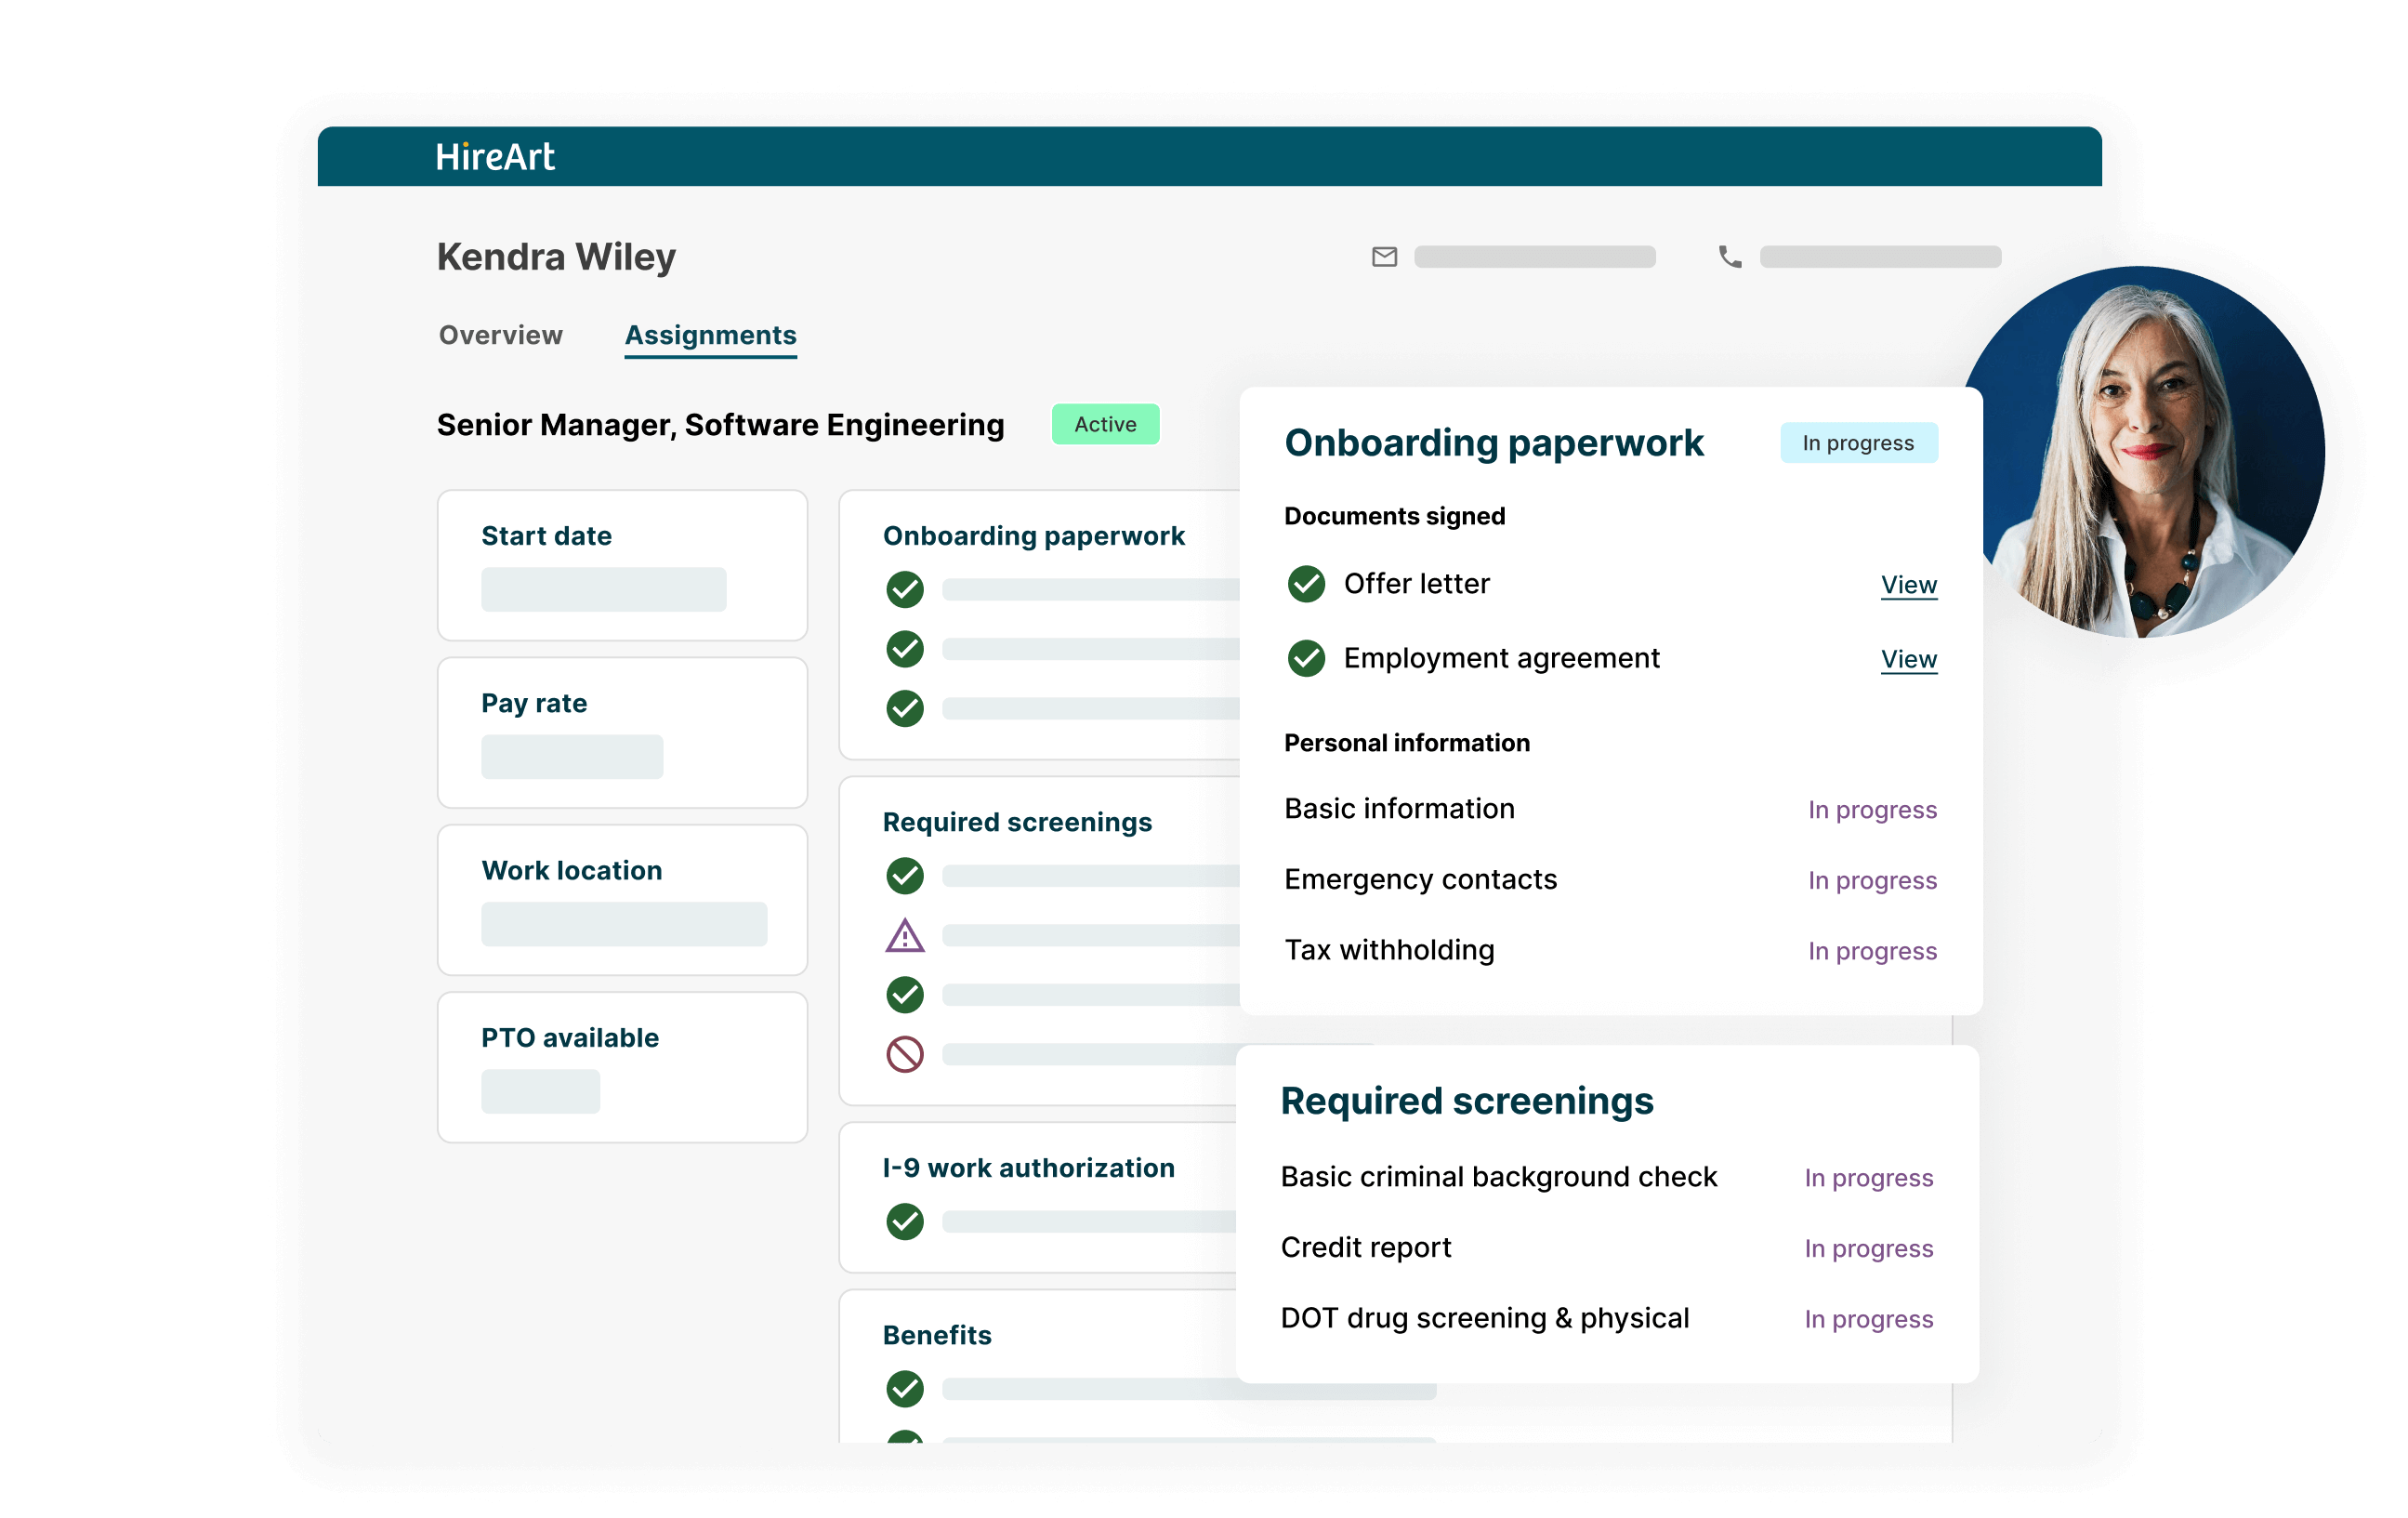Viewport: 2408px width, 1518px height.
Task: Click the first Benefits checkmark
Action: click(x=904, y=1388)
